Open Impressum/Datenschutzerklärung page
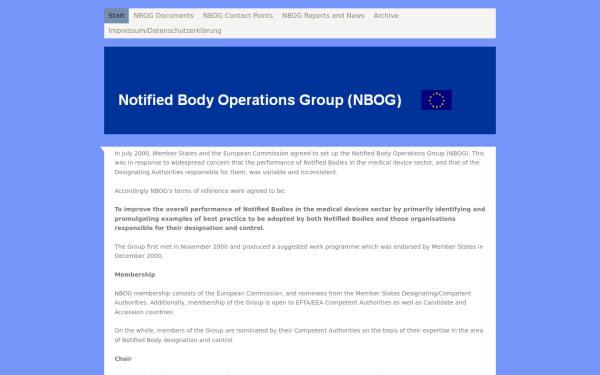Screen dimensions: 600x375 click(x=165, y=31)
